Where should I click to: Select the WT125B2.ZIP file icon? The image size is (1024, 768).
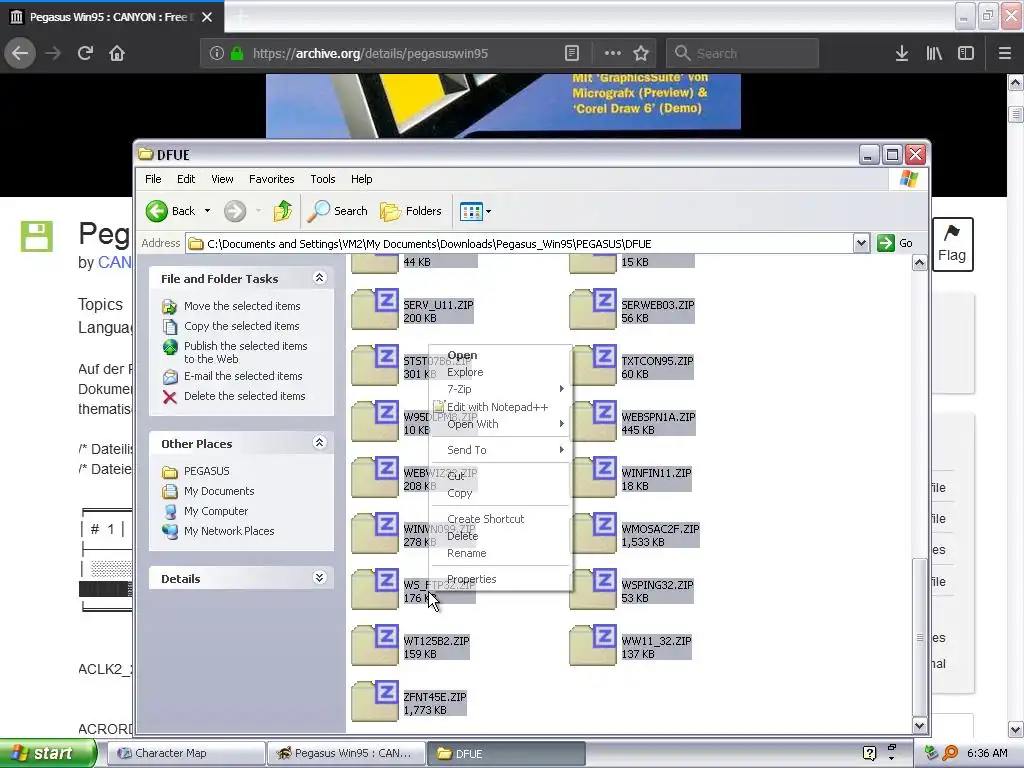tap(375, 646)
